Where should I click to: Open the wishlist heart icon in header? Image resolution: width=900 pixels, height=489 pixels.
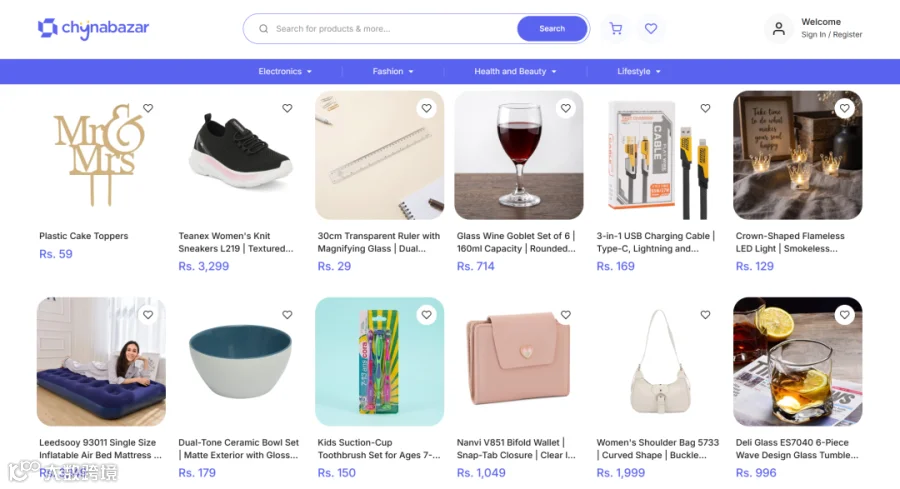[x=651, y=29]
